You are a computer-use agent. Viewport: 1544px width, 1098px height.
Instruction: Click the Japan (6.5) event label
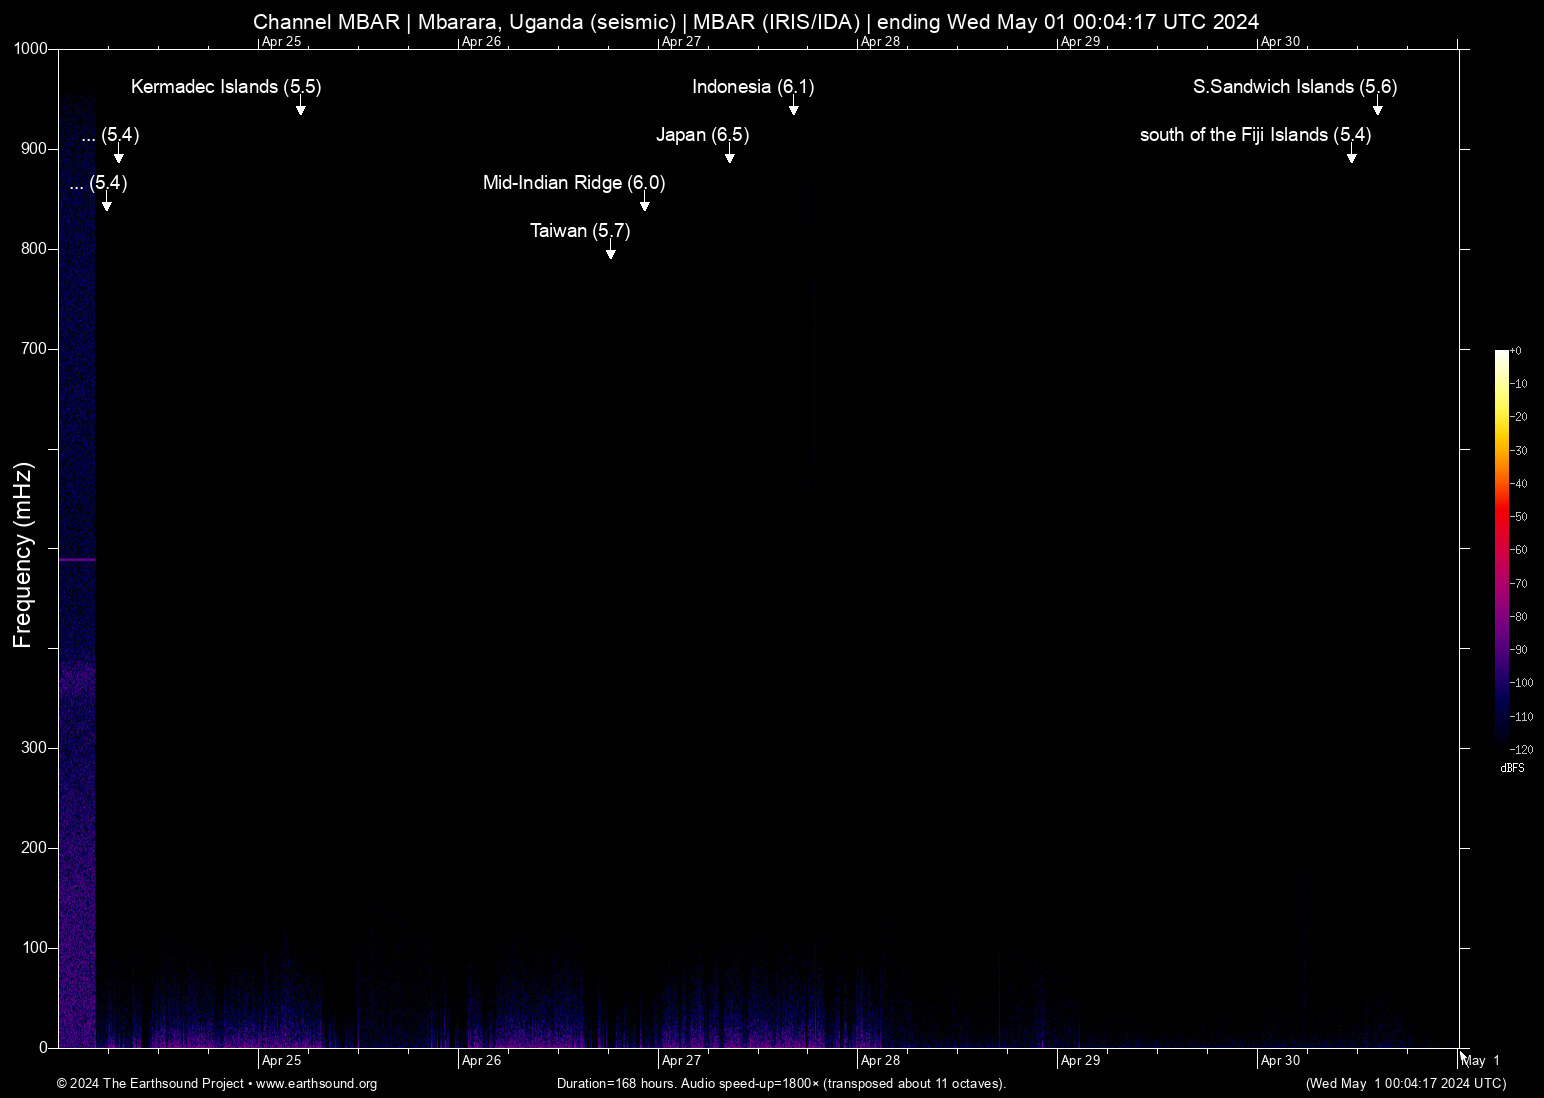(x=702, y=135)
